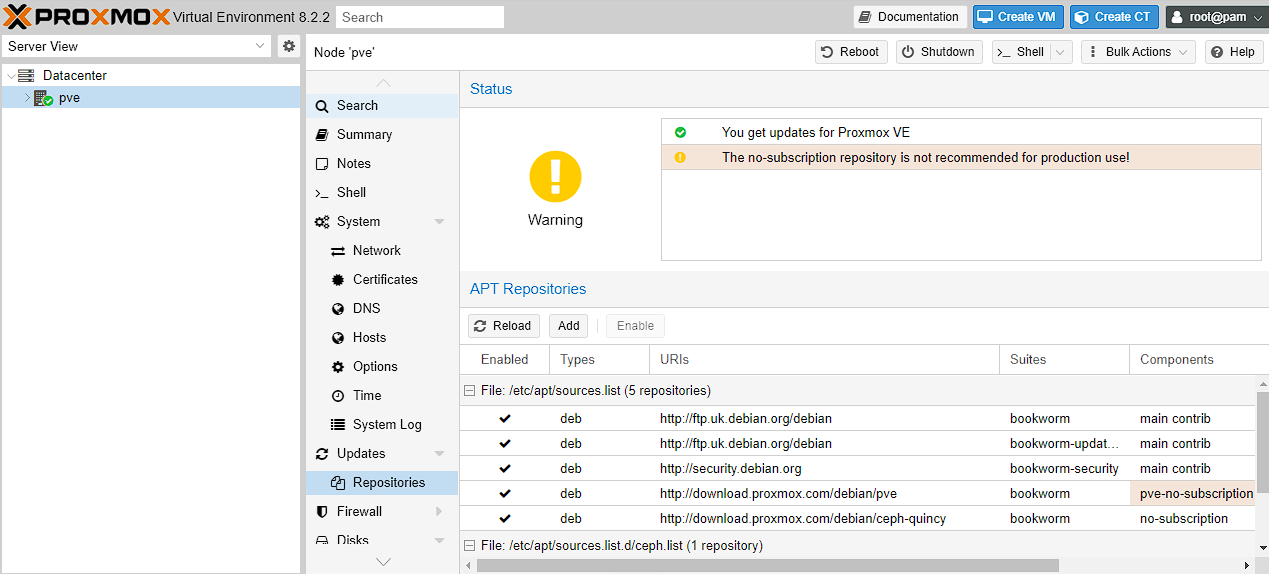The height and width of the screenshot is (574, 1269).
Task: Click the gear icon beside Server View
Action: (289, 46)
